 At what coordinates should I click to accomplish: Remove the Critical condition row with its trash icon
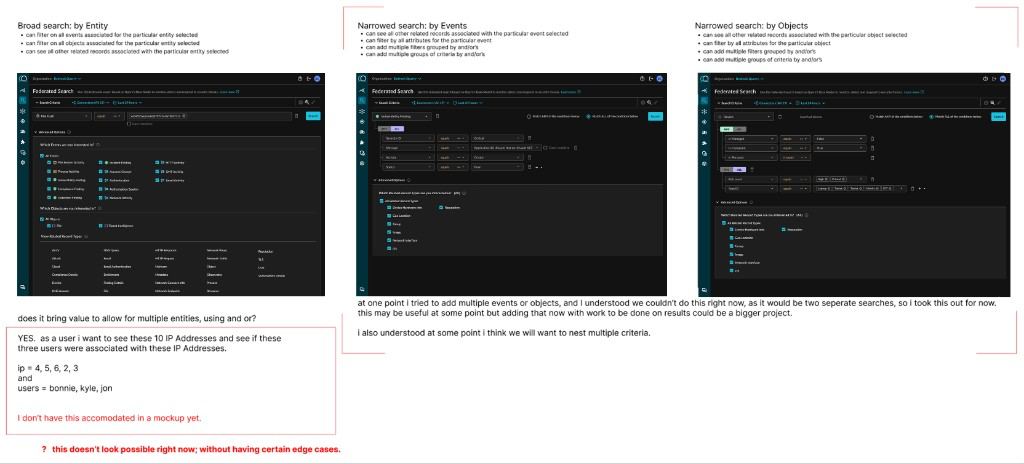[530, 138]
